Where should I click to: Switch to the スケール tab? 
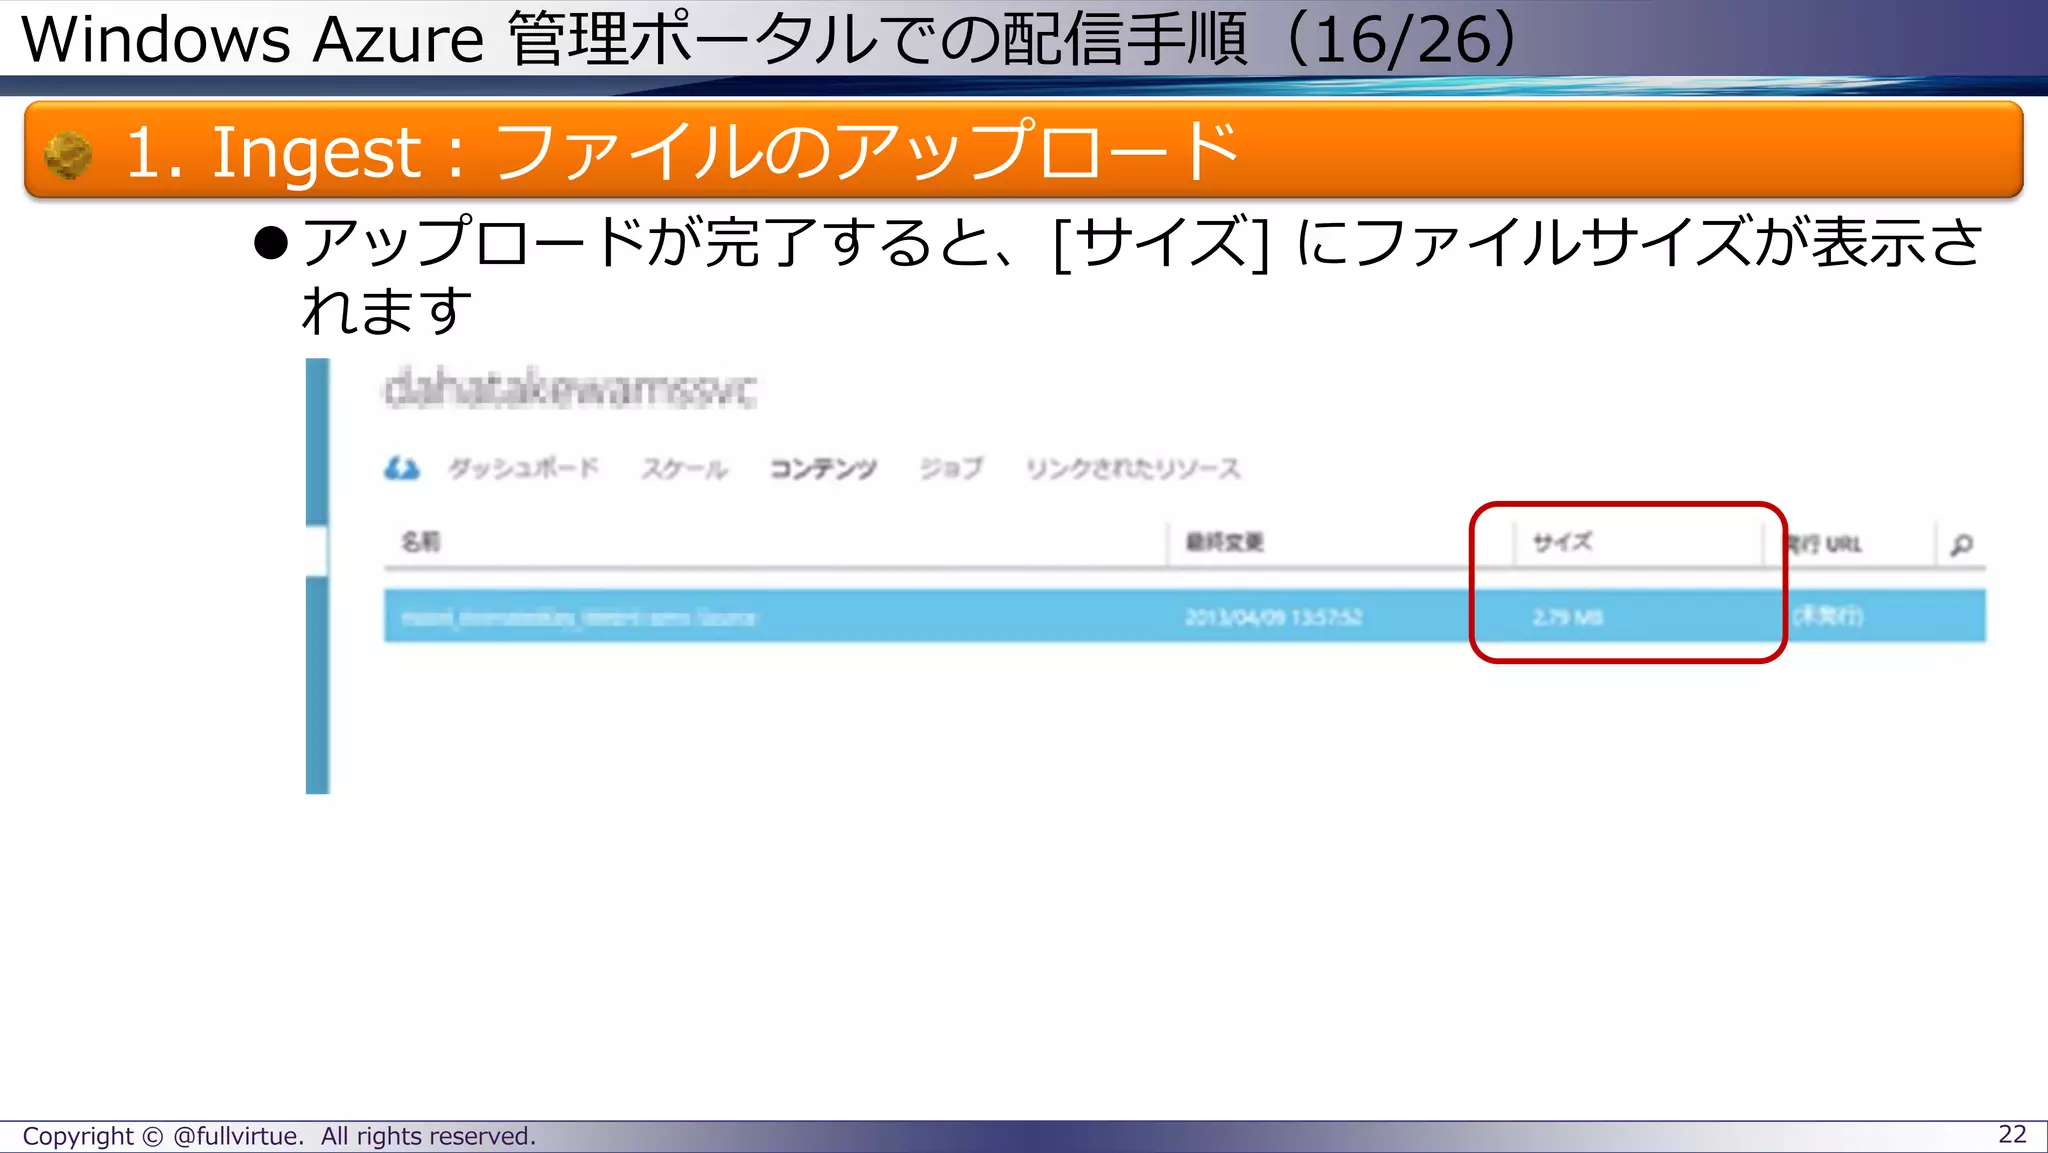[685, 468]
